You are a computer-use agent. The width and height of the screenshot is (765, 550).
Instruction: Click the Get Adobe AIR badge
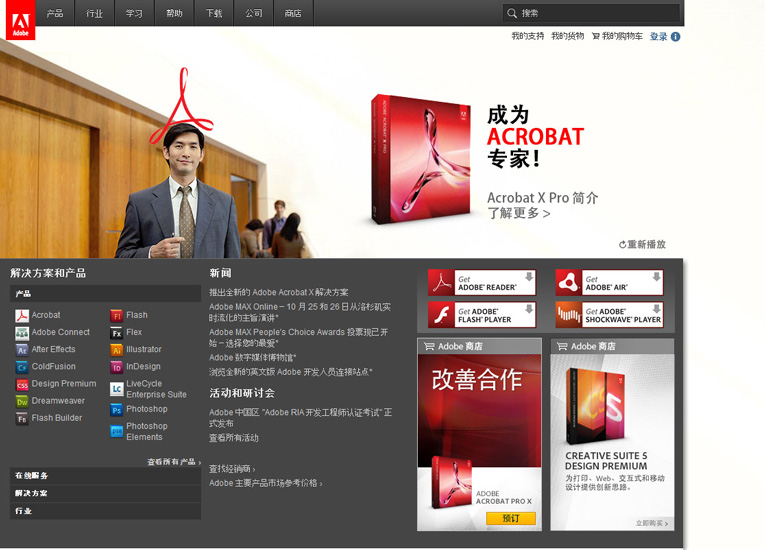pos(609,283)
